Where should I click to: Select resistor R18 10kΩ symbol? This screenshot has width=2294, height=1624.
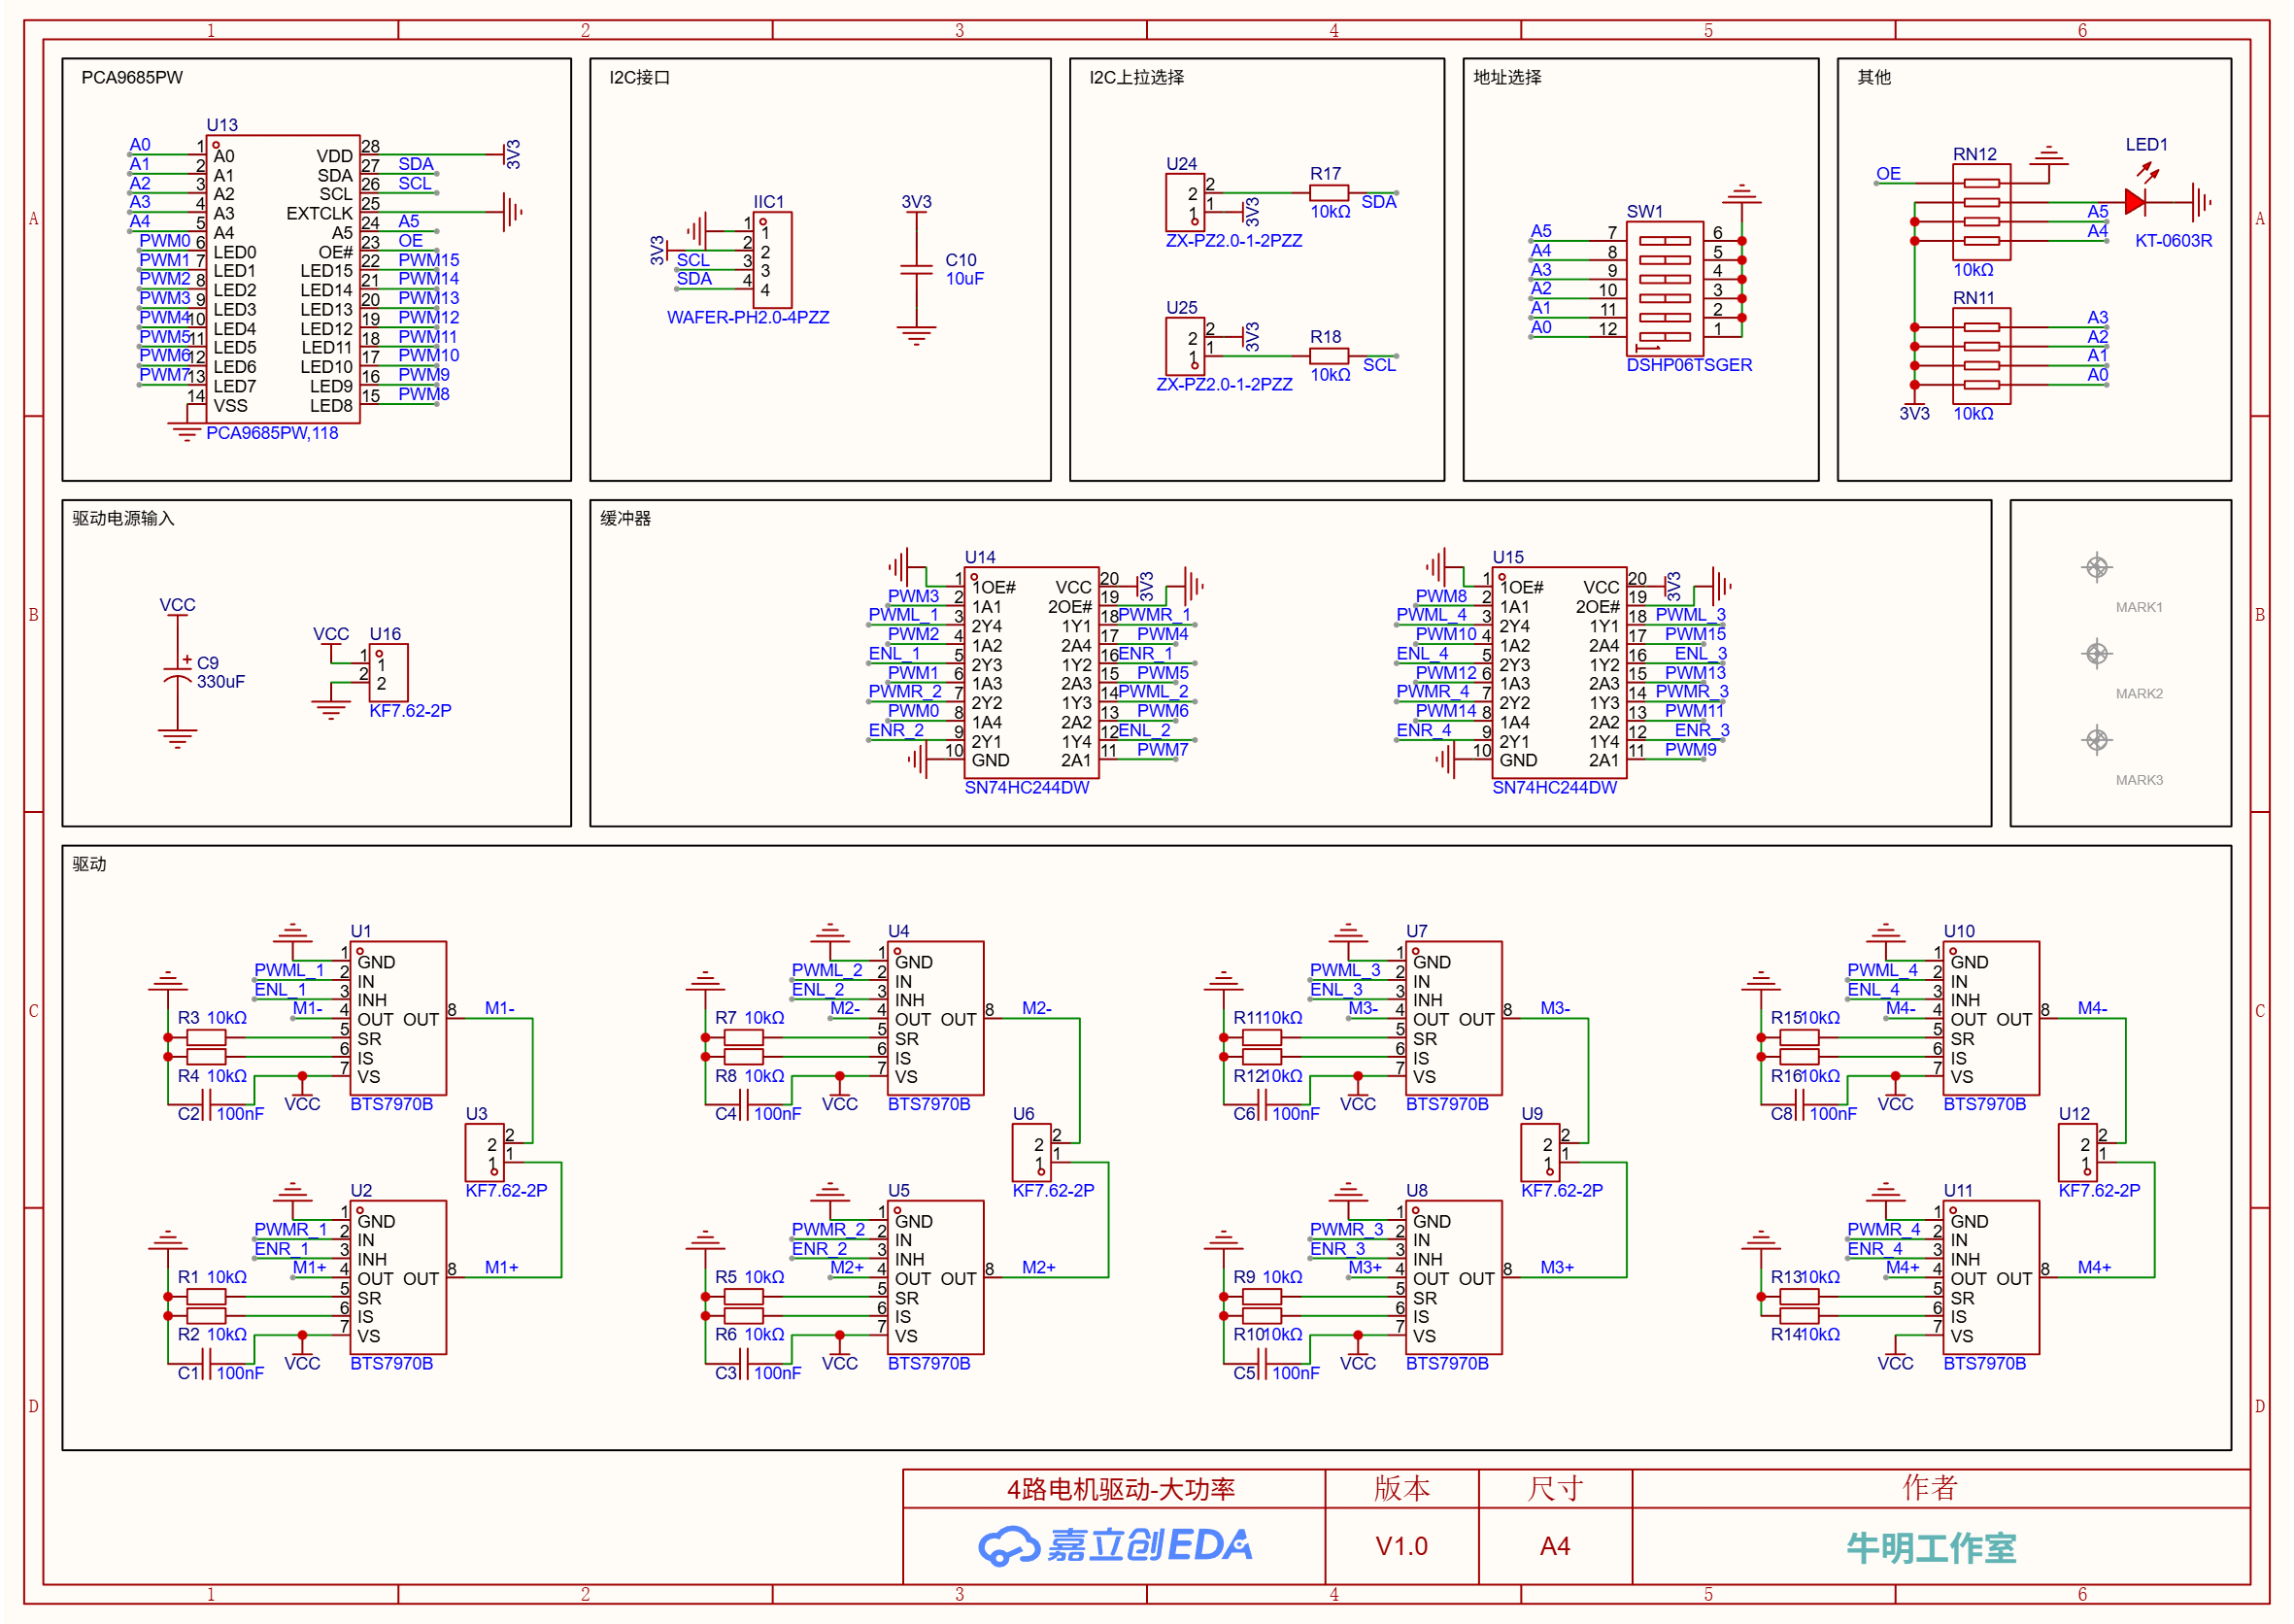(x=1329, y=356)
